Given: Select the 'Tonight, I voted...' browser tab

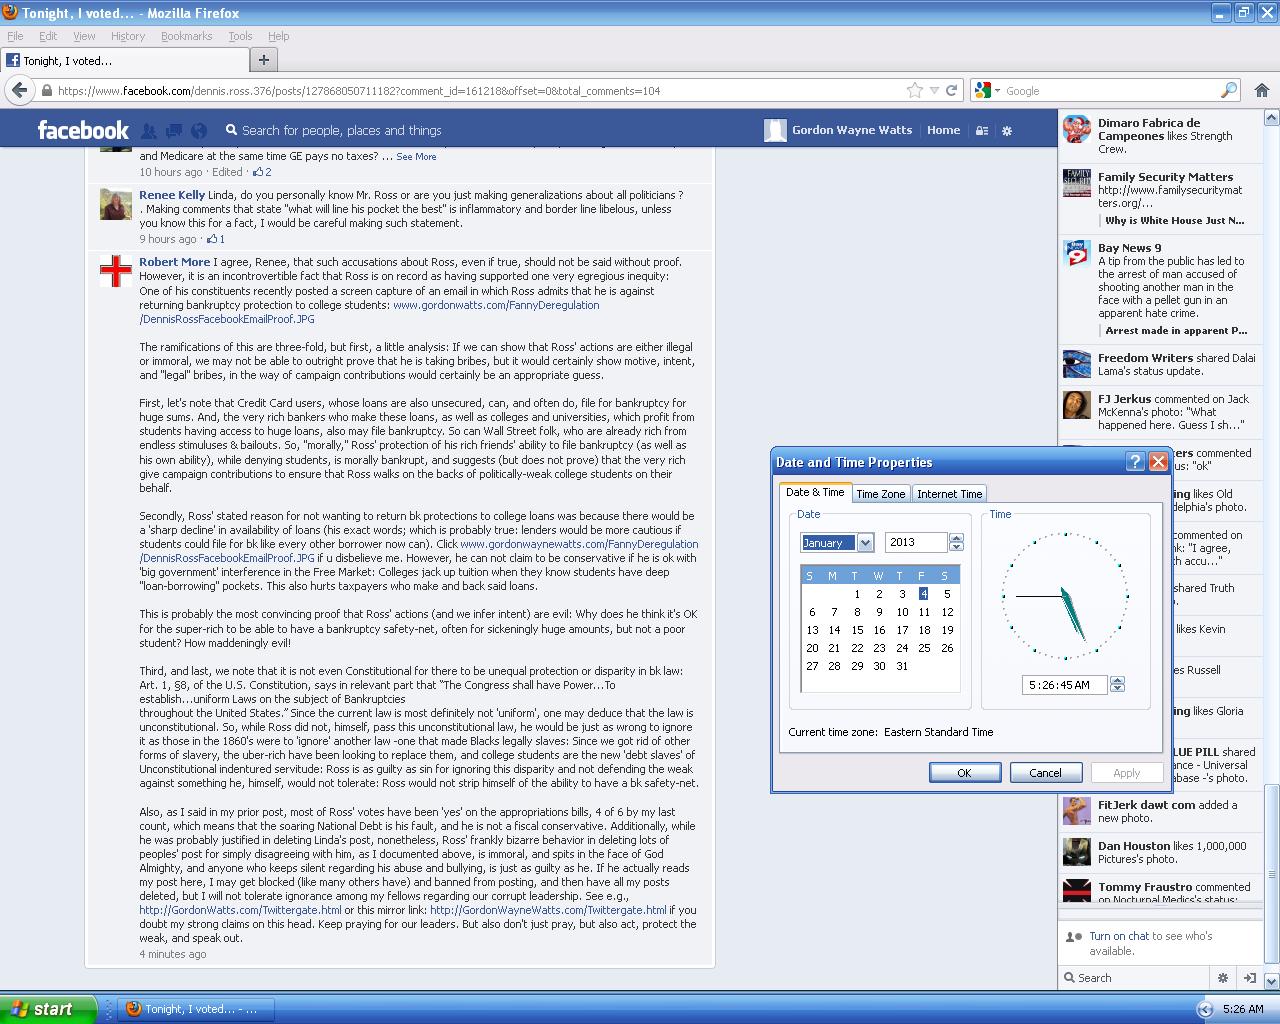Looking at the screenshot, I should [124, 60].
